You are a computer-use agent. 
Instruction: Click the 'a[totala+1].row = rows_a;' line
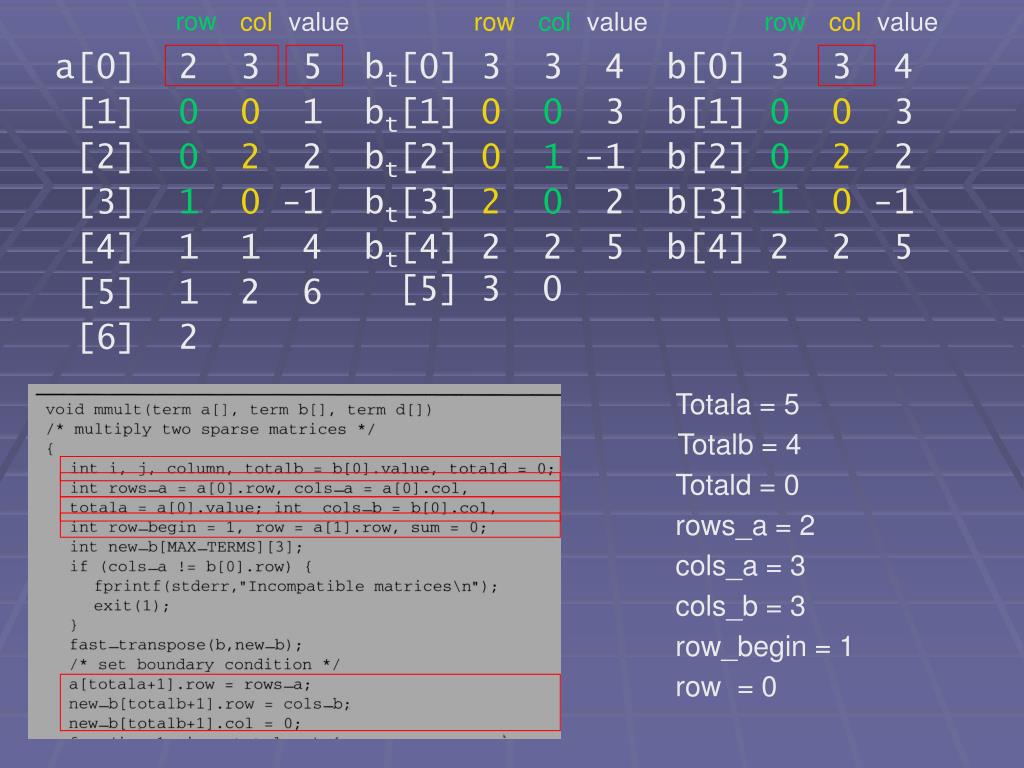coord(190,684)
